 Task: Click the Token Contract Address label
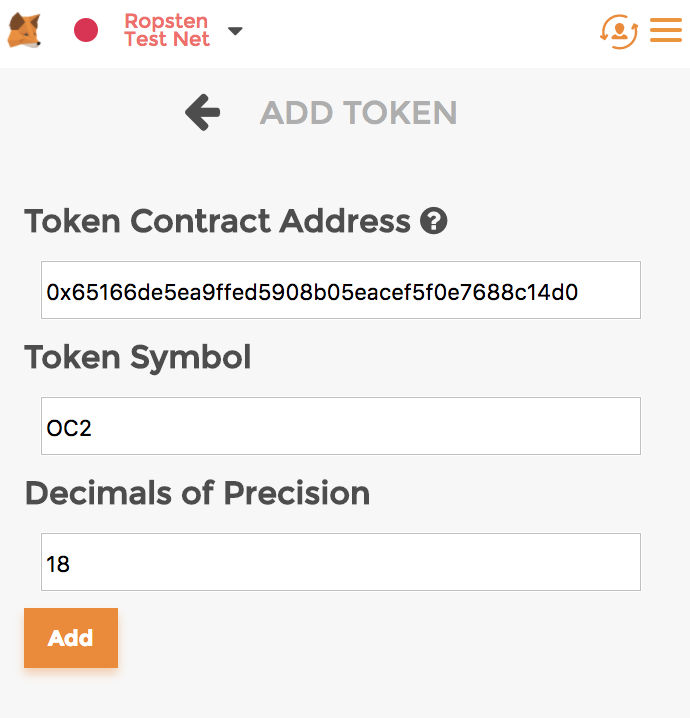pos(217,221)
